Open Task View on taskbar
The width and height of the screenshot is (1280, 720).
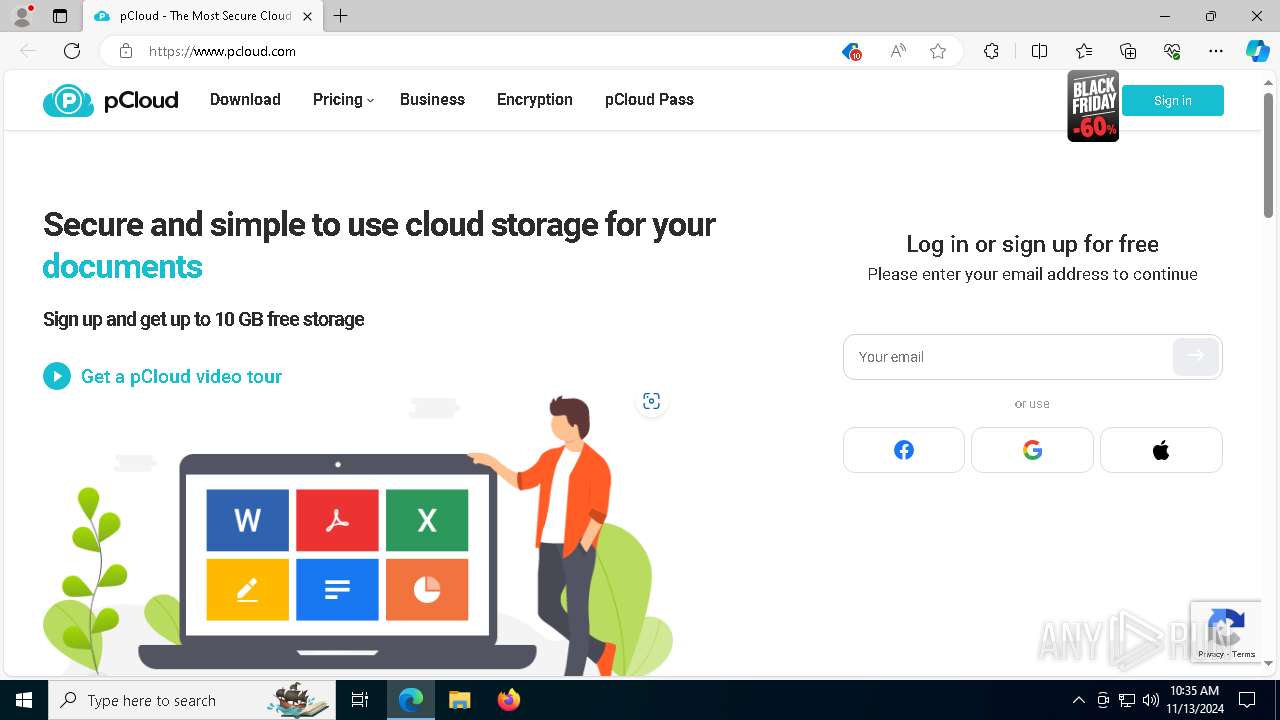360,700
